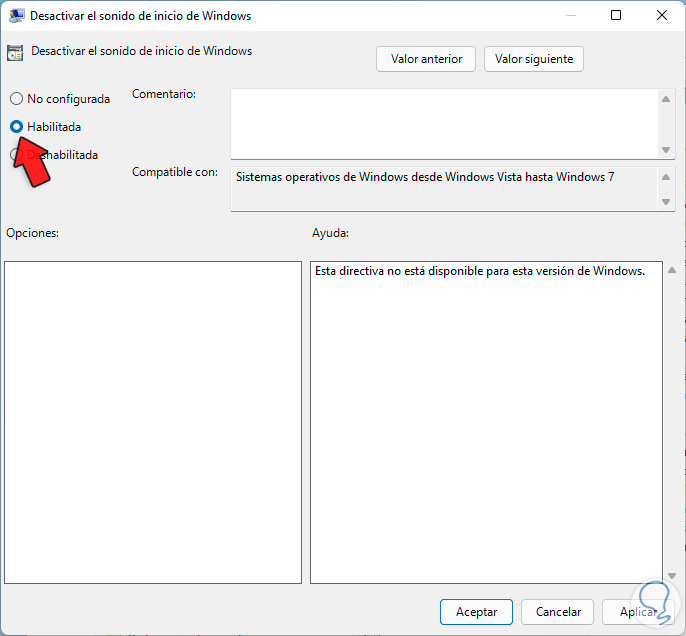Go to Valor siguiente setting
This screenshot has width=686, height=636.
pos(534,59)
